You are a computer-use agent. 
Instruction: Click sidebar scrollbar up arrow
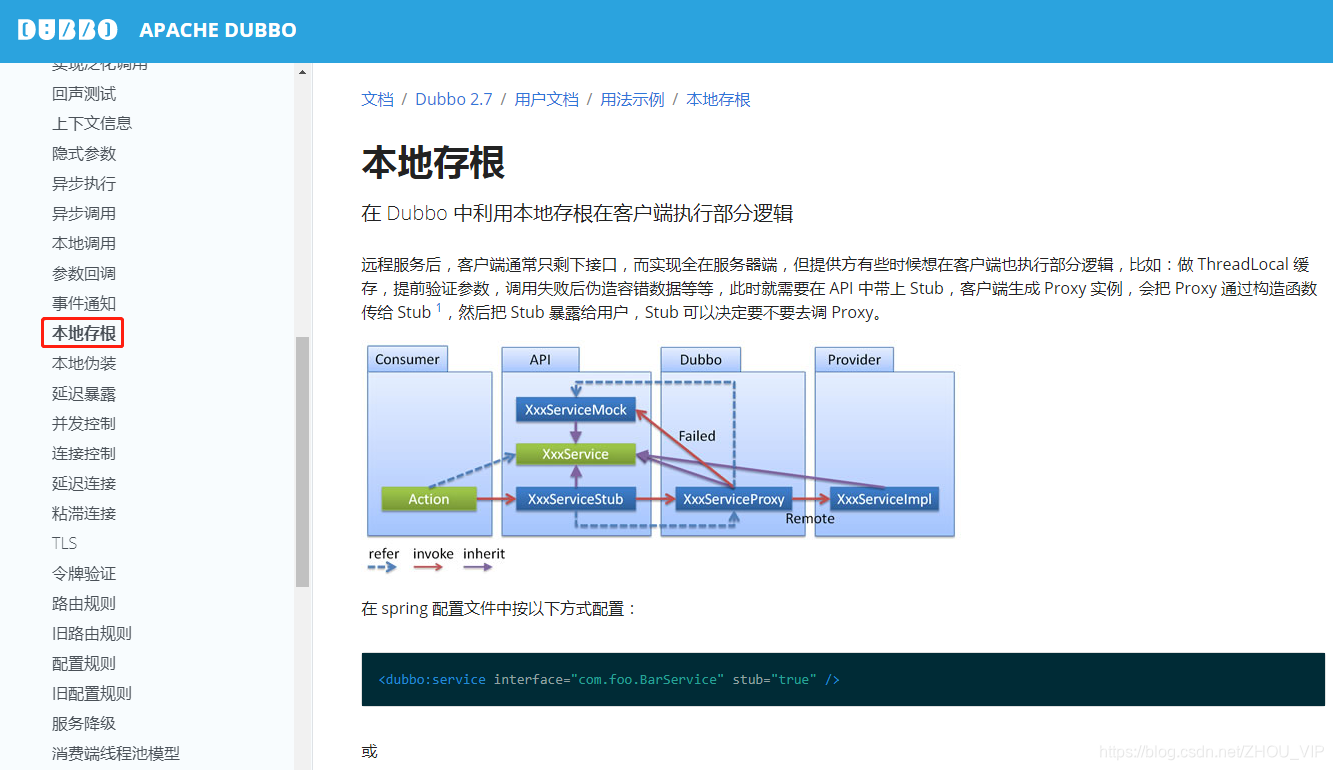pyautogui.click(x=303, y=72)
